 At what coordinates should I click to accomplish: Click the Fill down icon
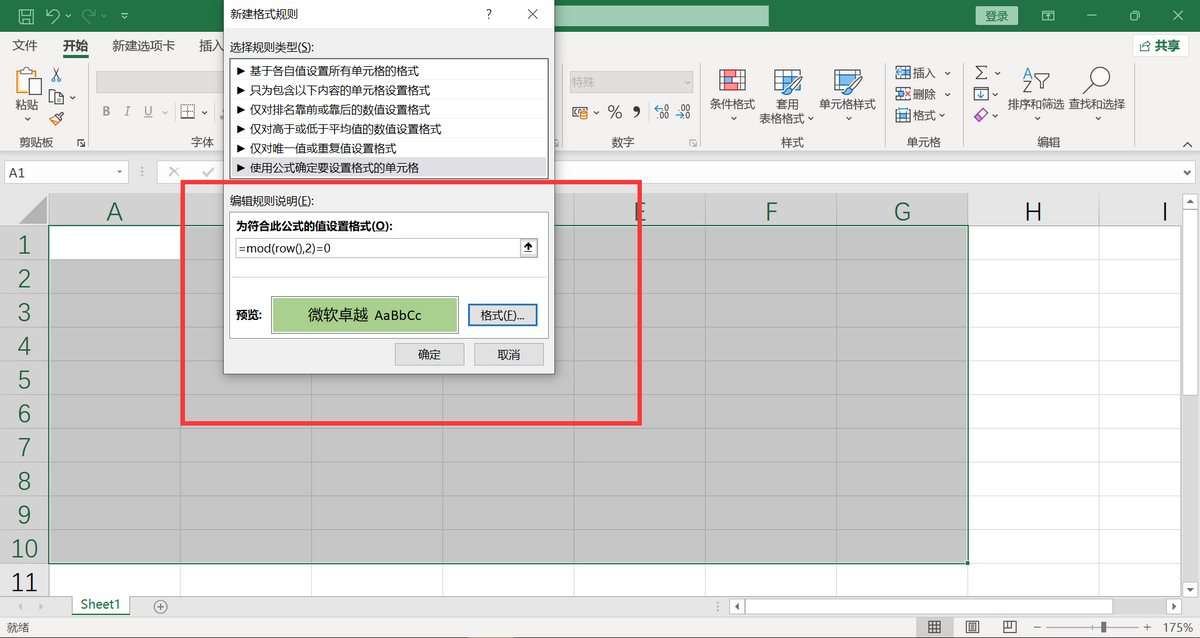(x=981, y=94)
